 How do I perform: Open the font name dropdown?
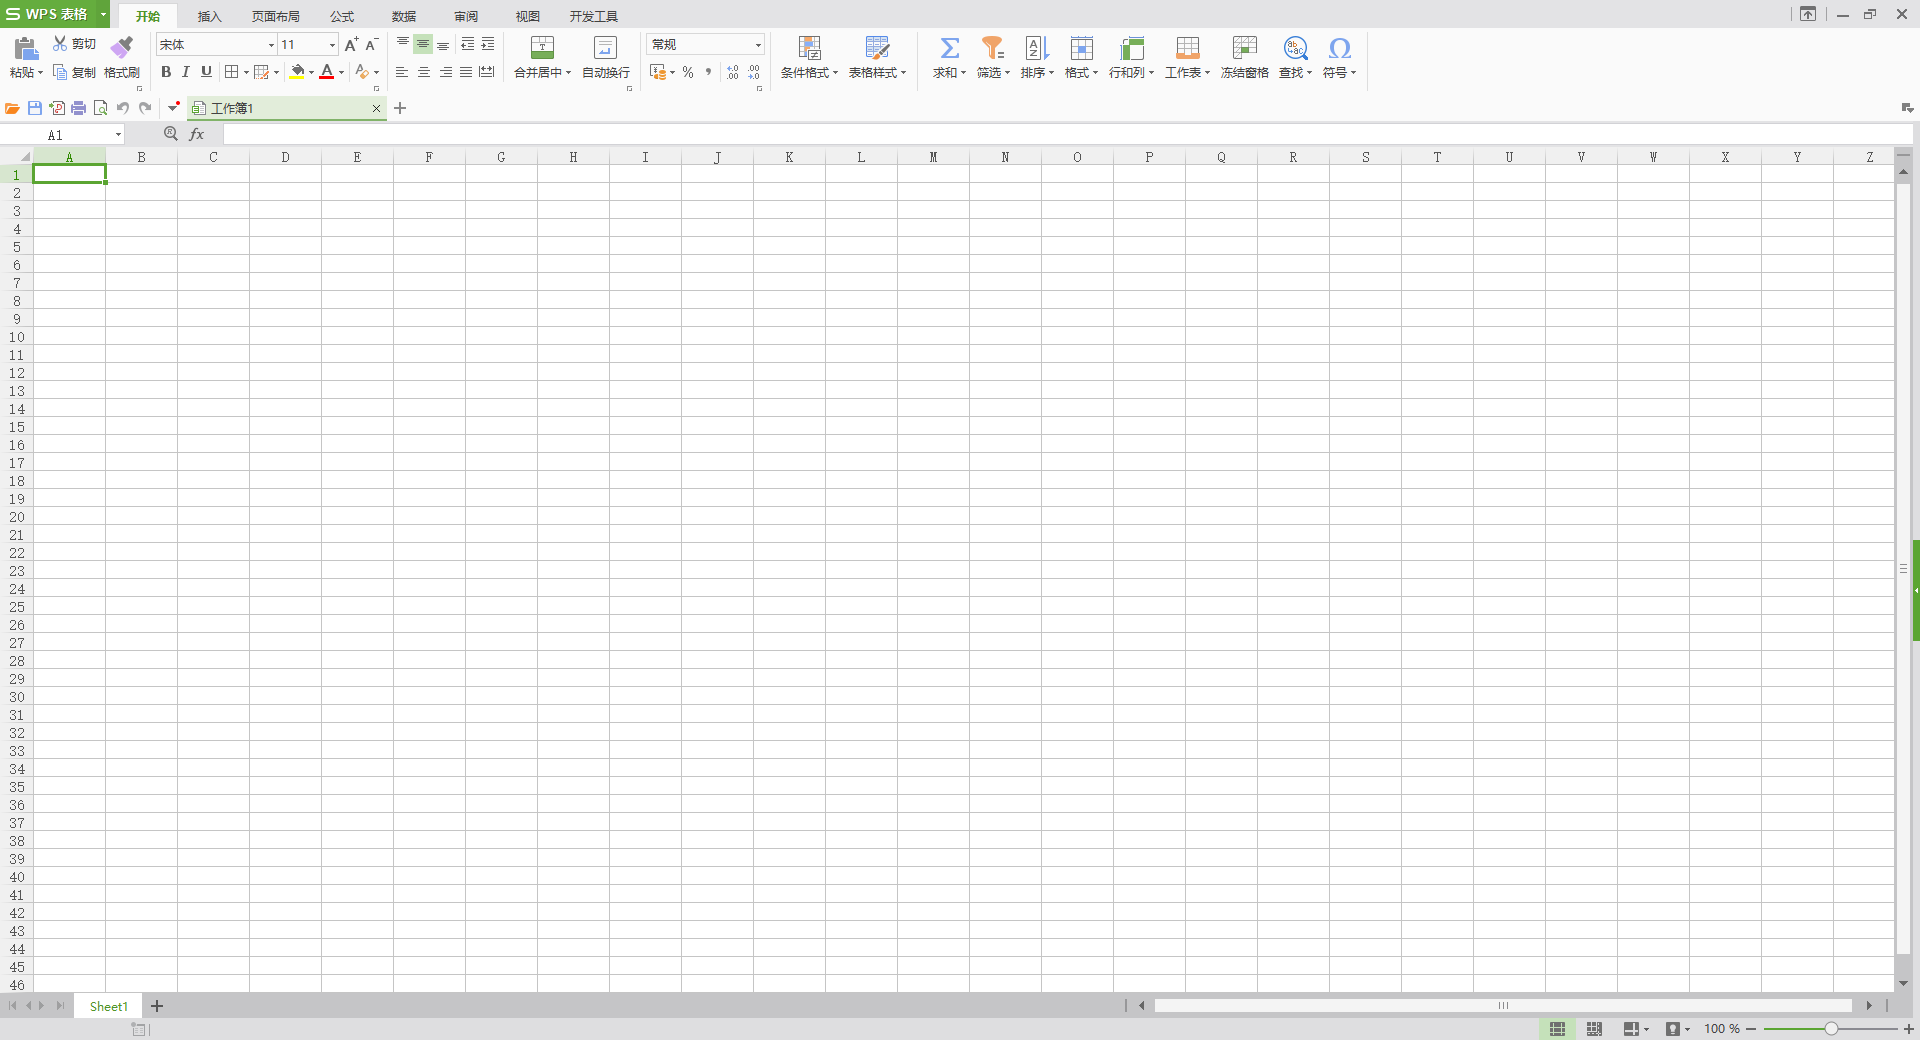[x=271, y=45]
